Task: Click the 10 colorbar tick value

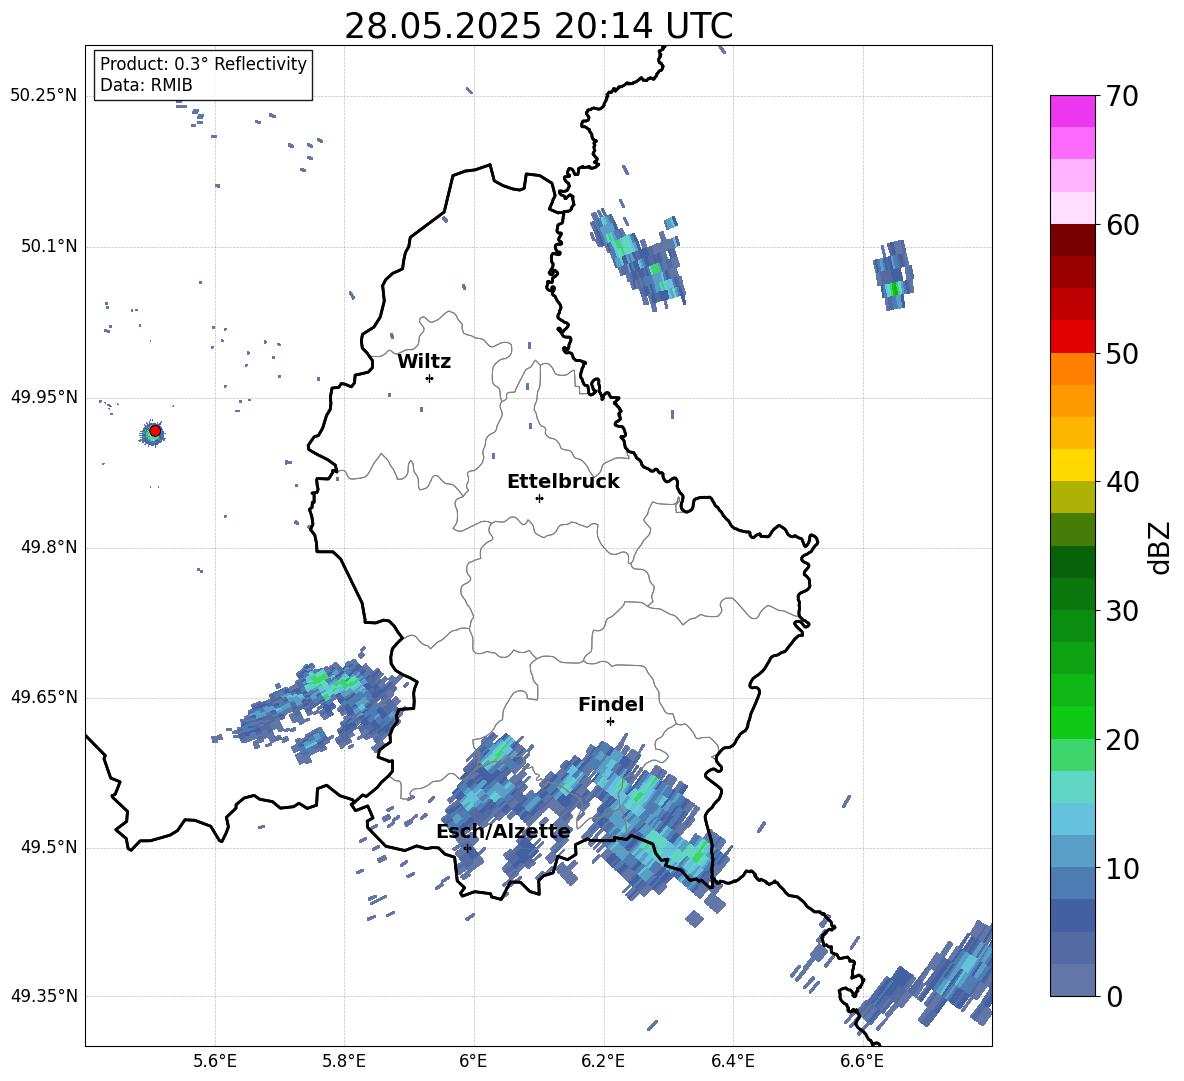Action: coord(1122,868)
